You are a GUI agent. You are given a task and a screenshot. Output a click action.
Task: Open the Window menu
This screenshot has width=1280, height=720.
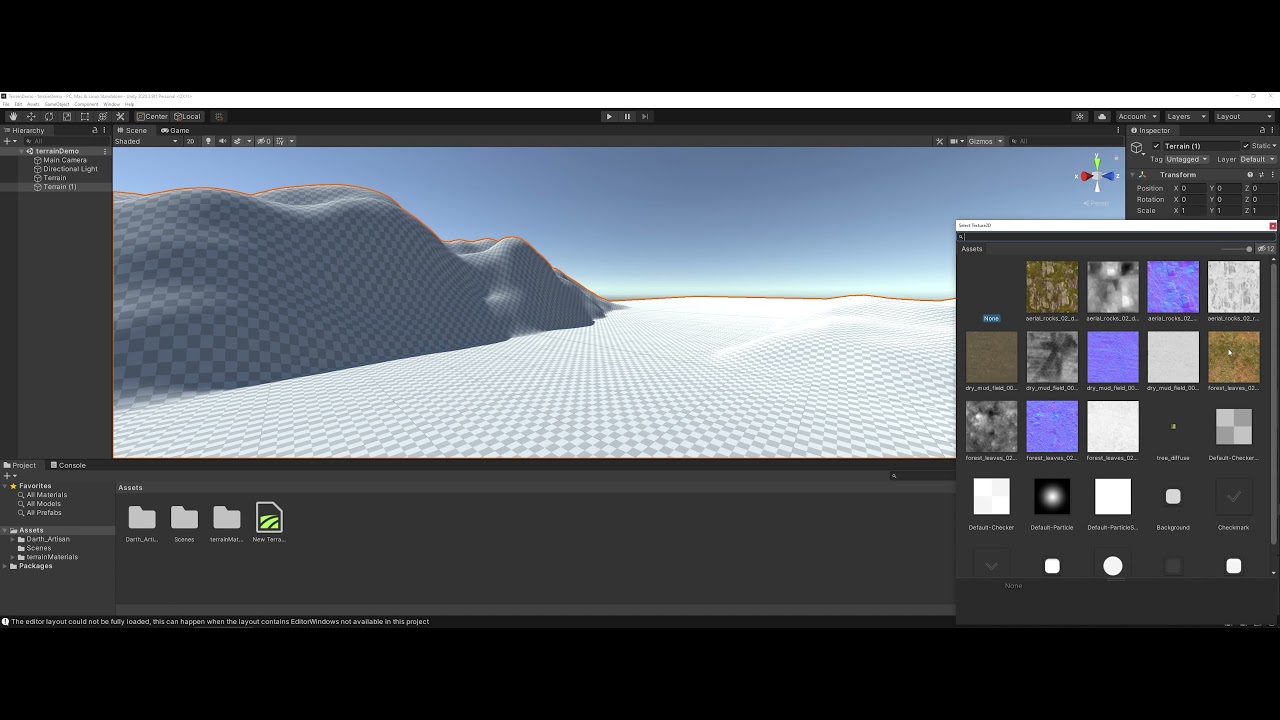[112, 104]
